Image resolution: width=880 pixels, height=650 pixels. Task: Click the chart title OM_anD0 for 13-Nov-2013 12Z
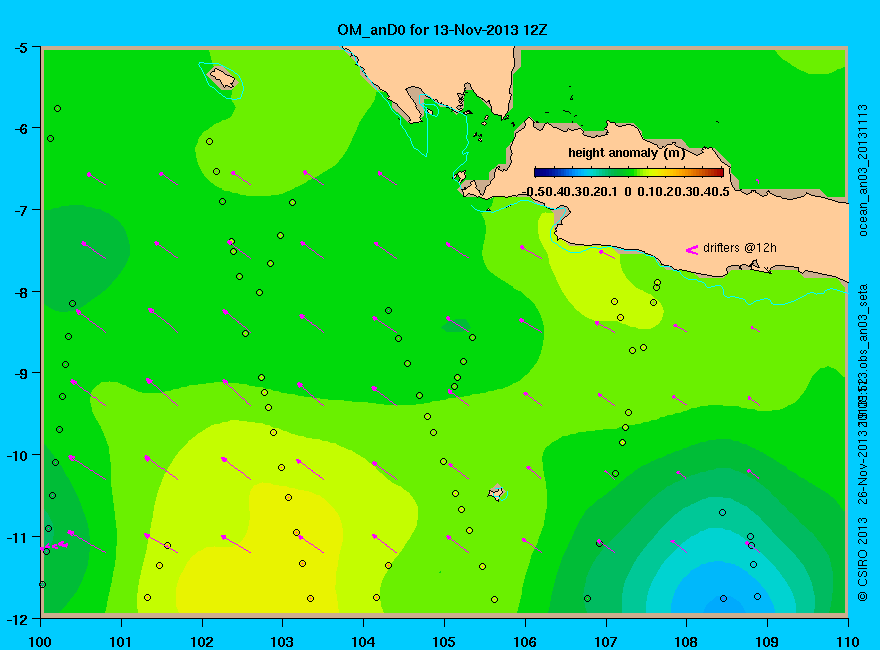tap(442, 30)
